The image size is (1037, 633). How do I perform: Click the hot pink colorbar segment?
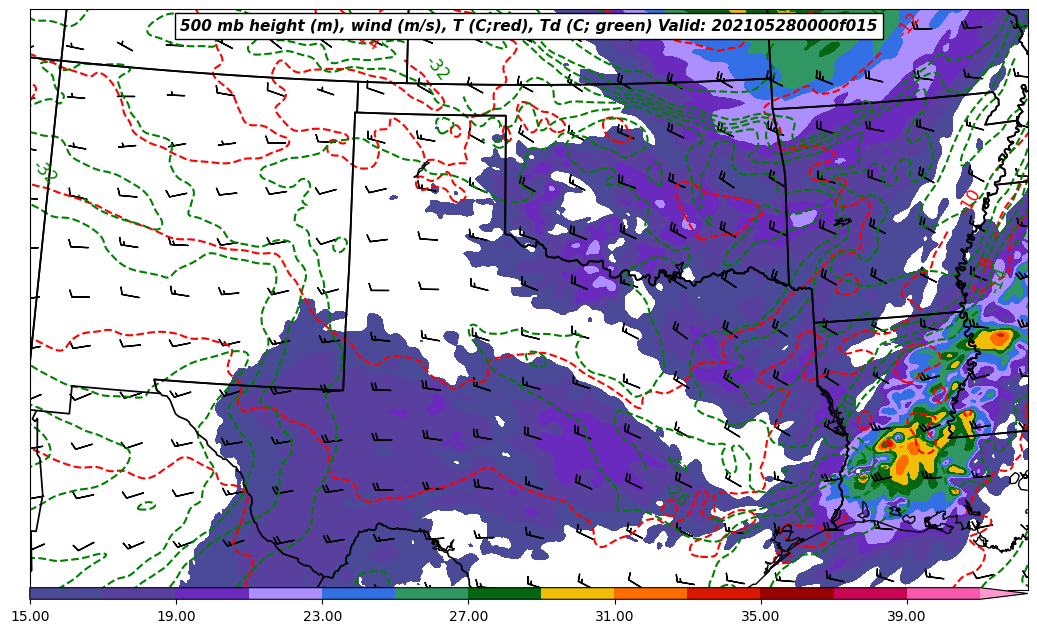pos(942,593)
